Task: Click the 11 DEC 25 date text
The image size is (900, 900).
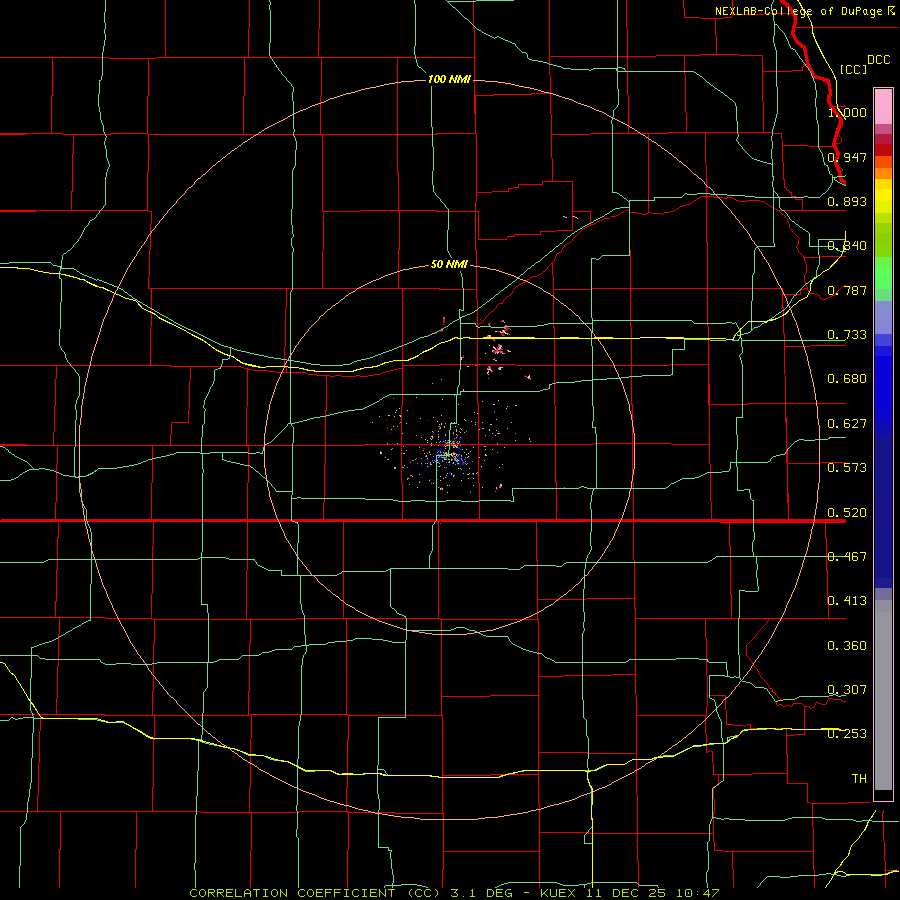Action: tap(626, 893)
